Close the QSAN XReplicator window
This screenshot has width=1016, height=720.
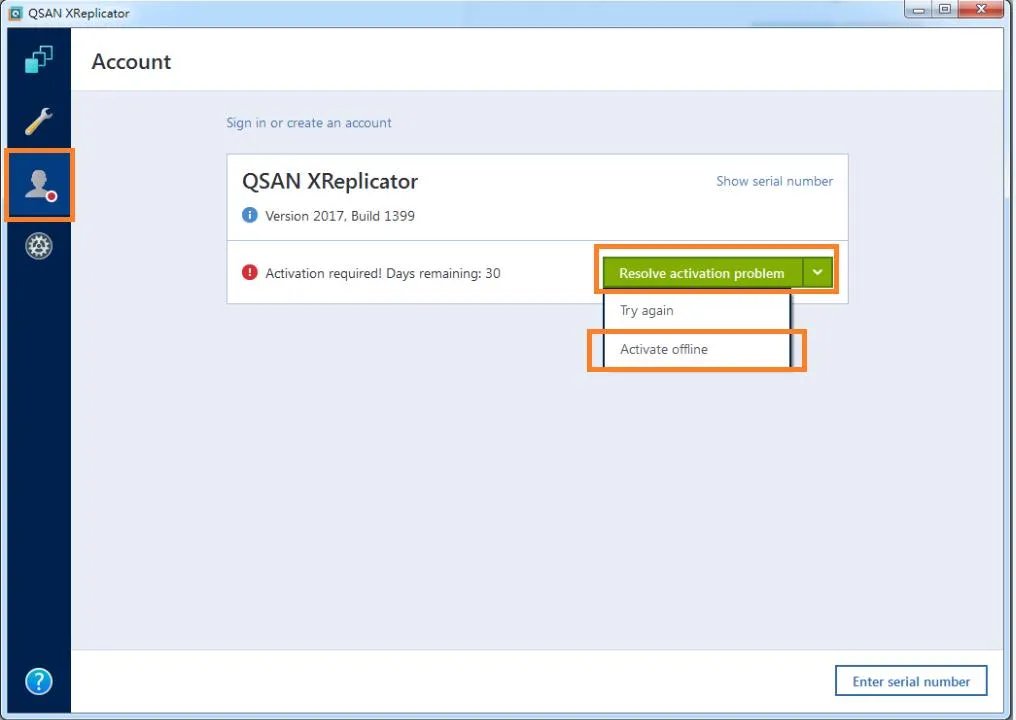[981, 9]
